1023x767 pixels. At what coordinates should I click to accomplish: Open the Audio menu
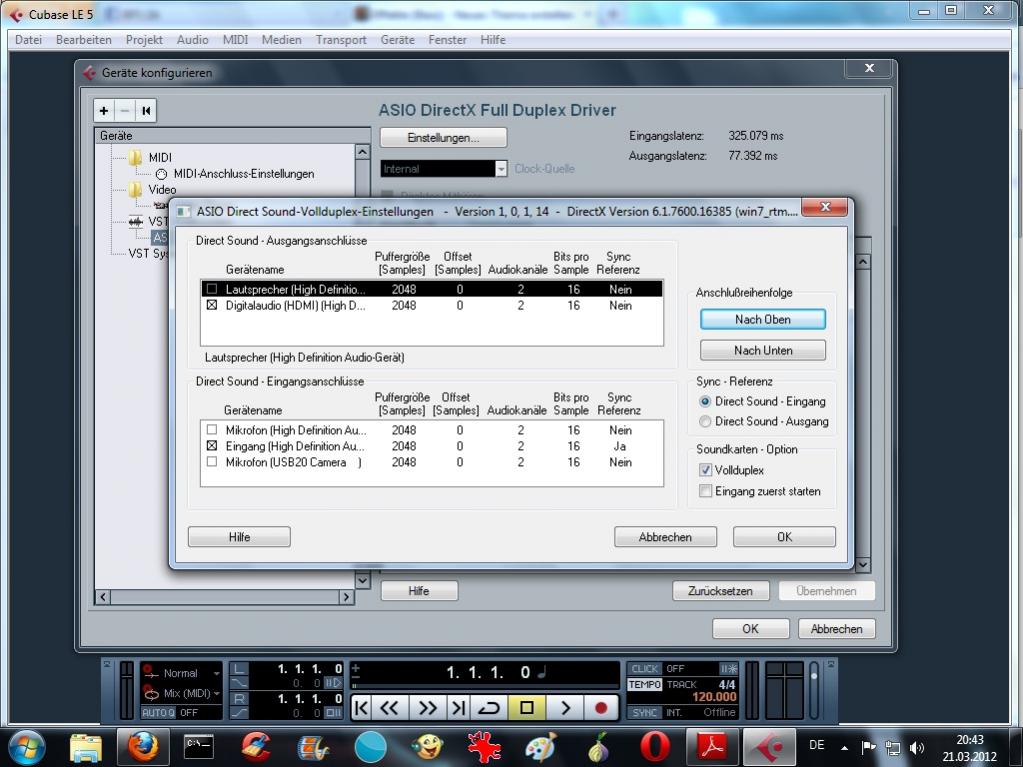click(192, 40)
